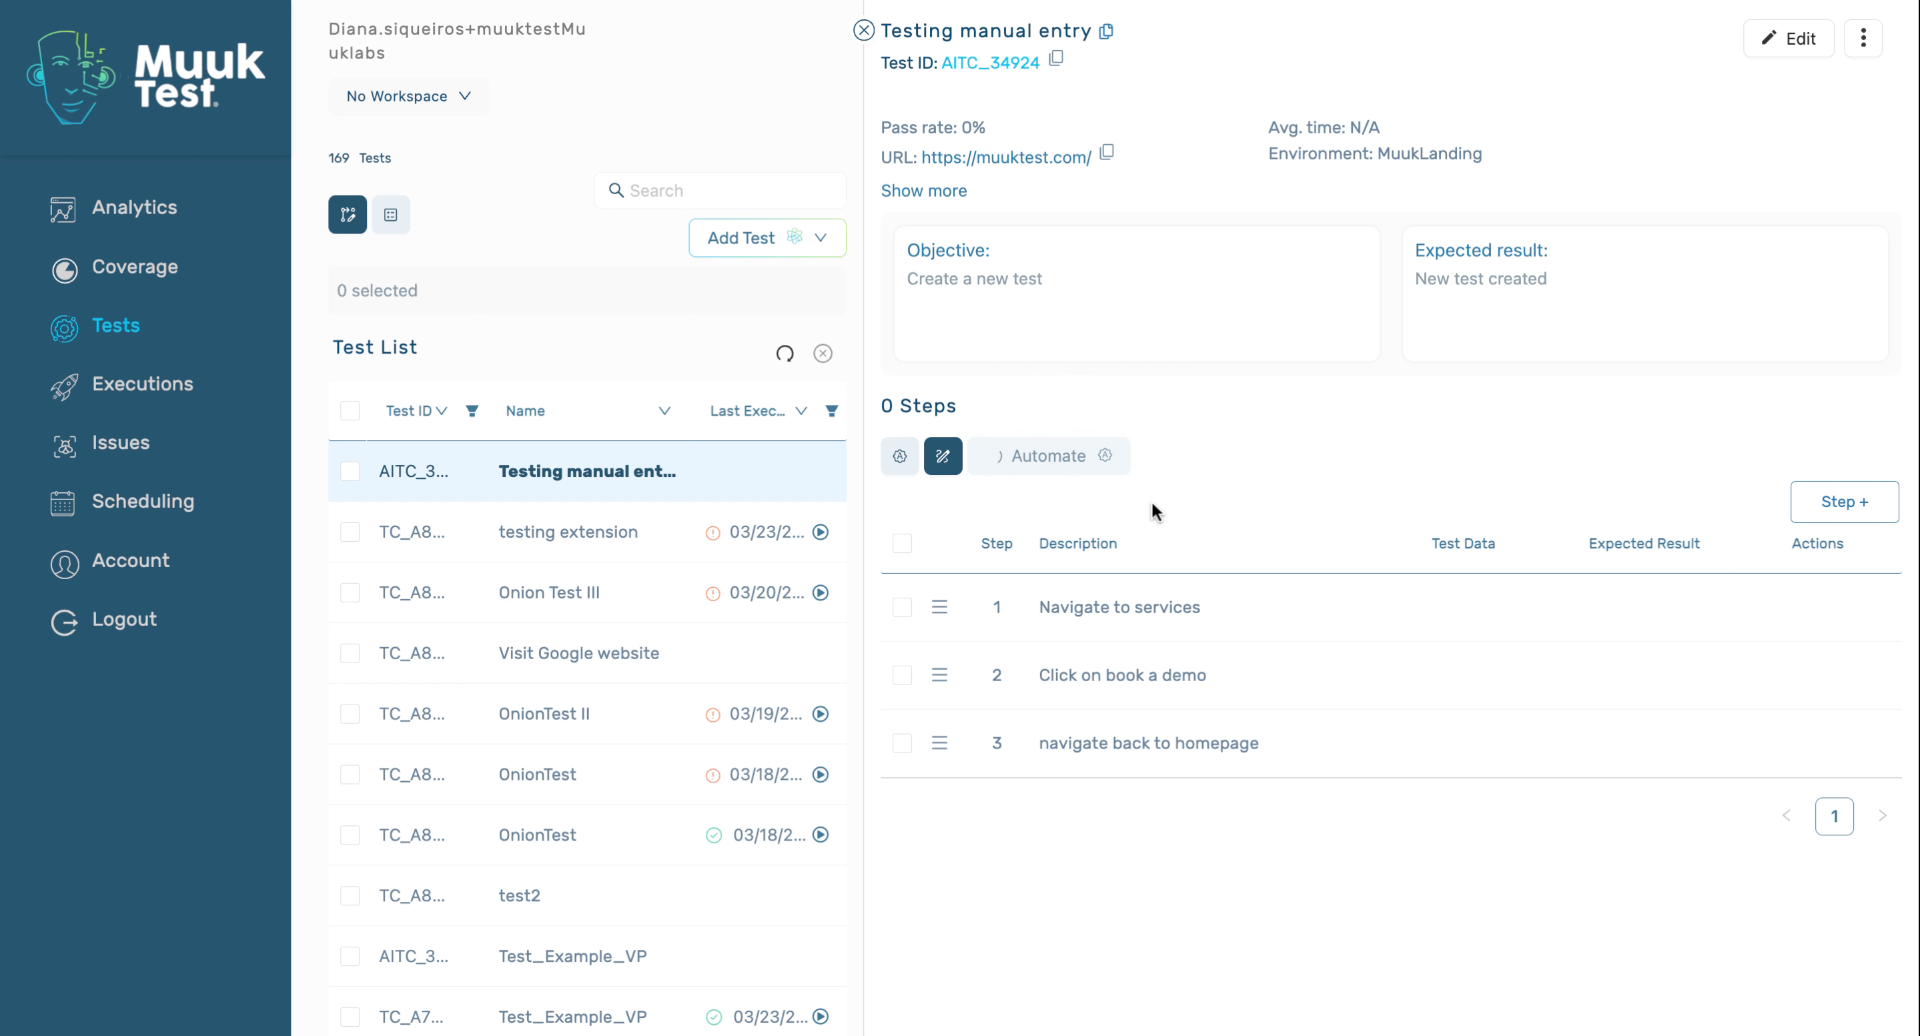Open the Scheduling section

click(x=122, y=502)
